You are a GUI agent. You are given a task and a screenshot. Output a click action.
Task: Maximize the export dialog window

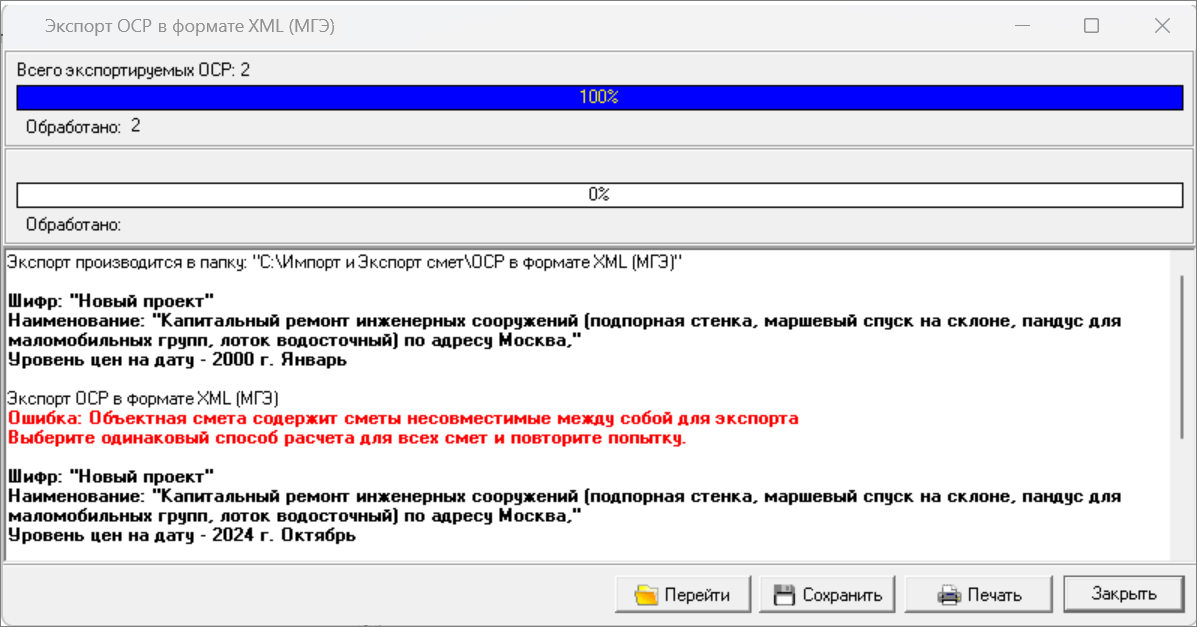[1091, 27]
